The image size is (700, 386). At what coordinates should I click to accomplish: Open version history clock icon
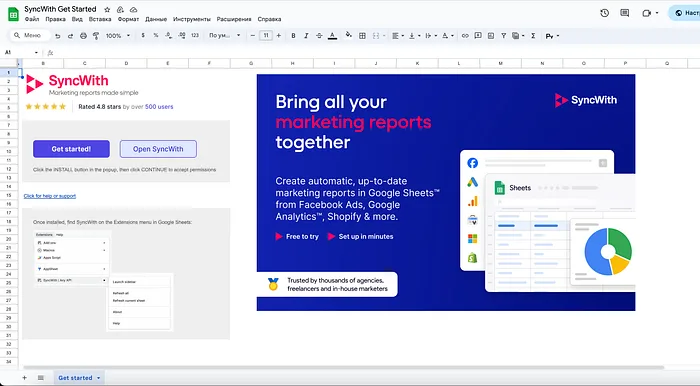604,13
